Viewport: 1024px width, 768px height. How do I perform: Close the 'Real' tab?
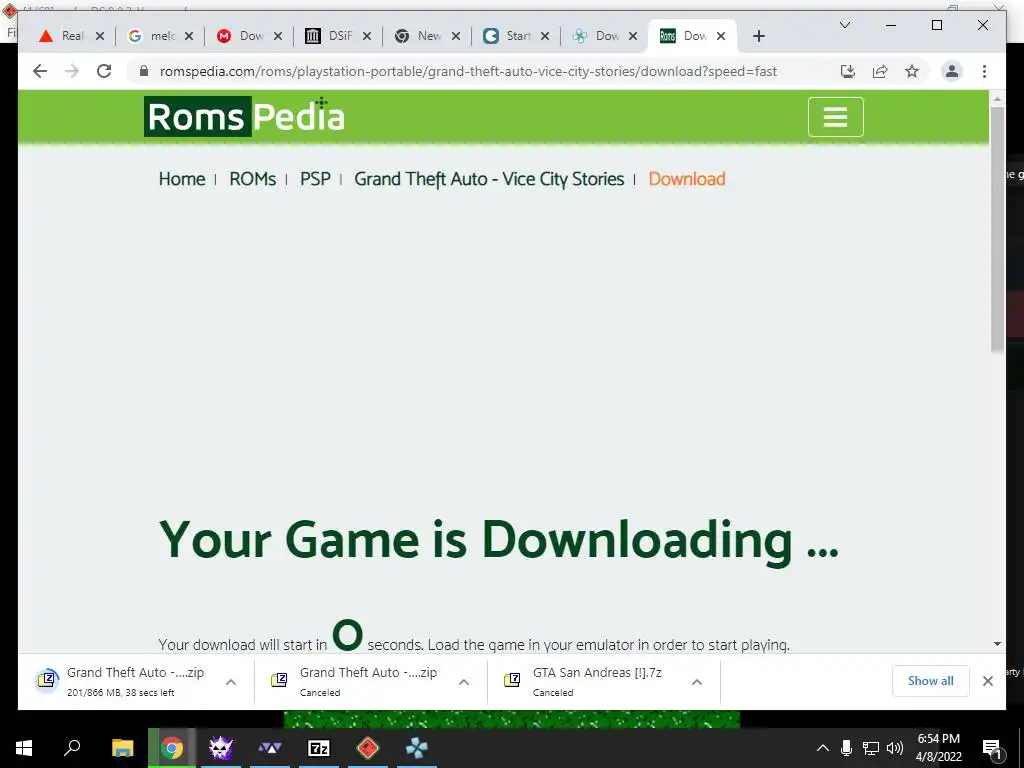tap(100, 36)
